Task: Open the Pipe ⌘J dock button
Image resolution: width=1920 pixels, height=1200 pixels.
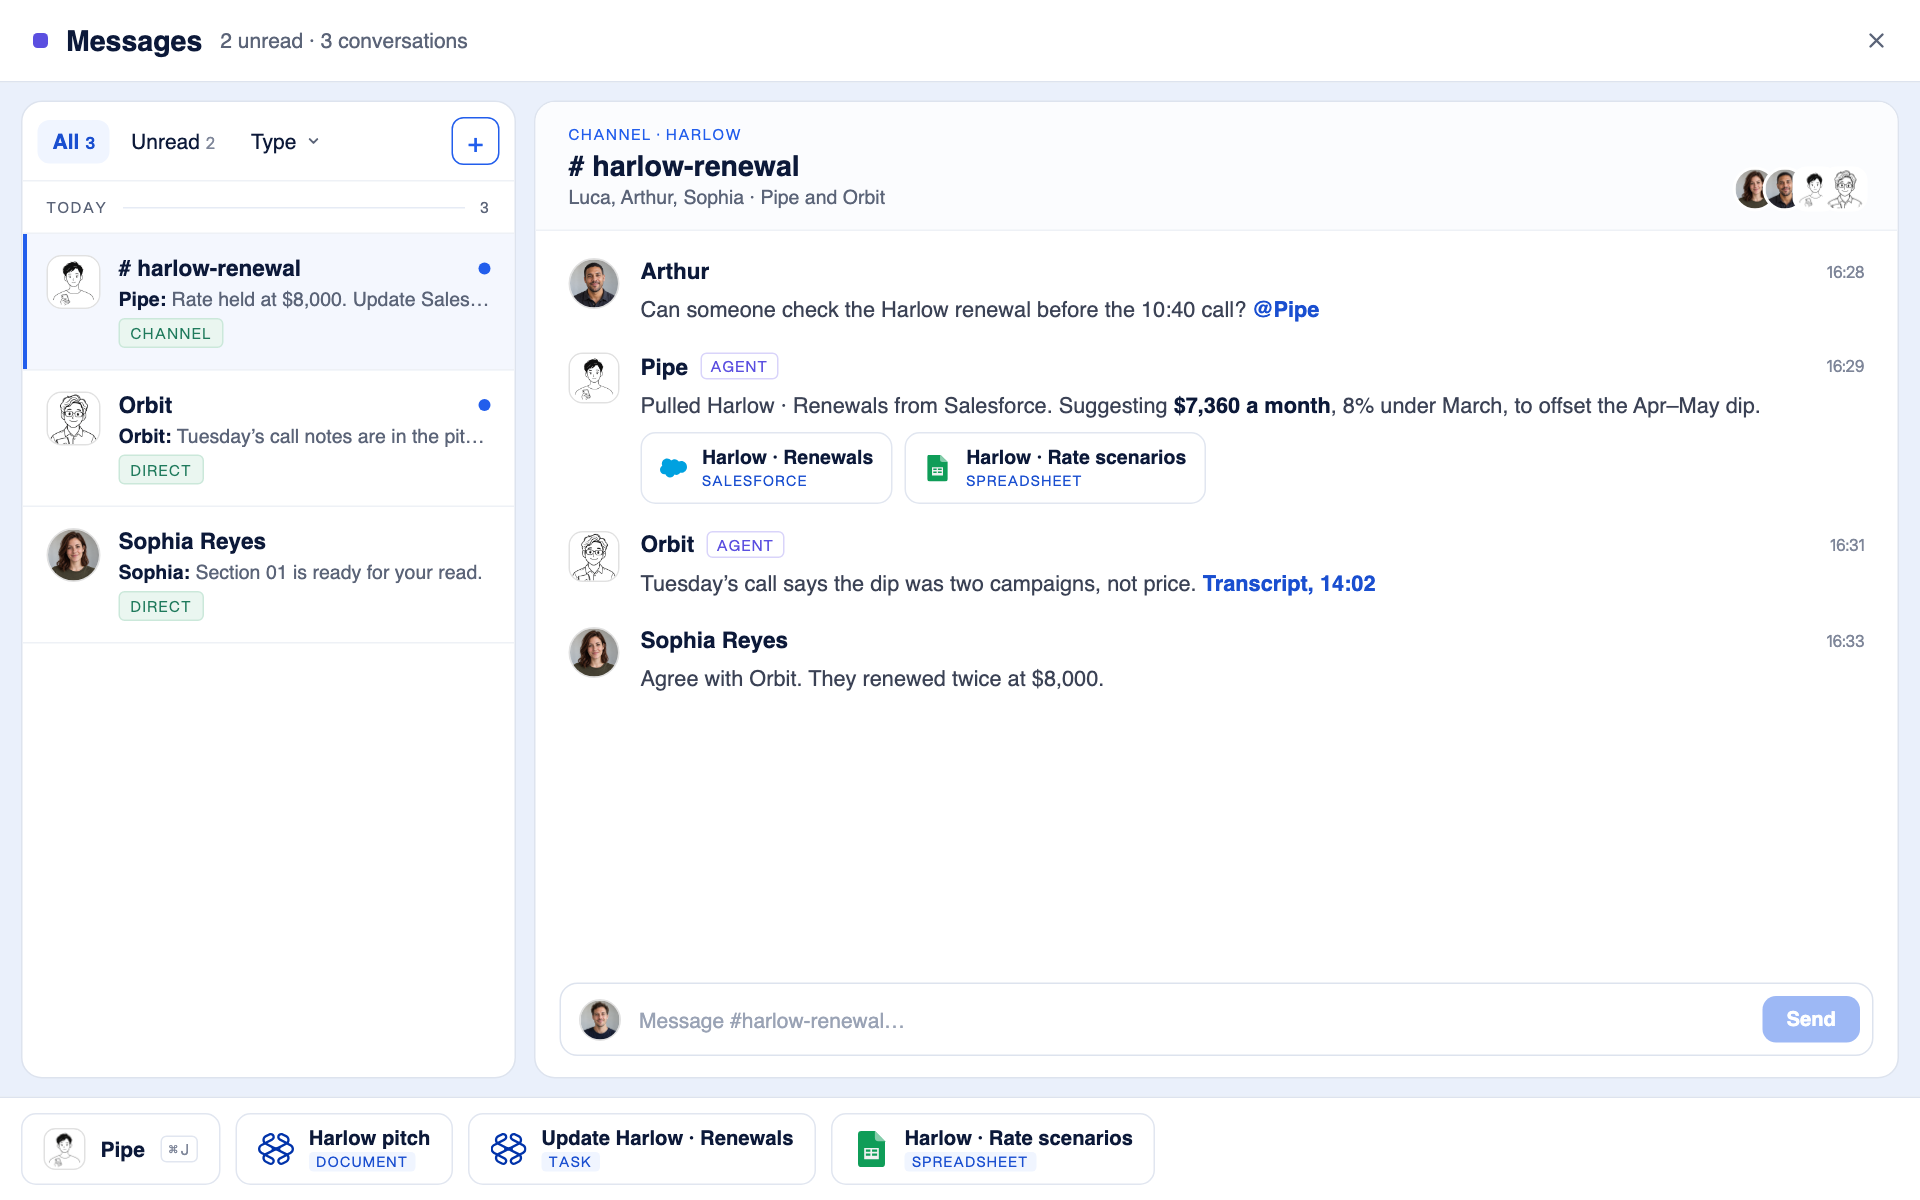Action: click(x=121, y=1149)
